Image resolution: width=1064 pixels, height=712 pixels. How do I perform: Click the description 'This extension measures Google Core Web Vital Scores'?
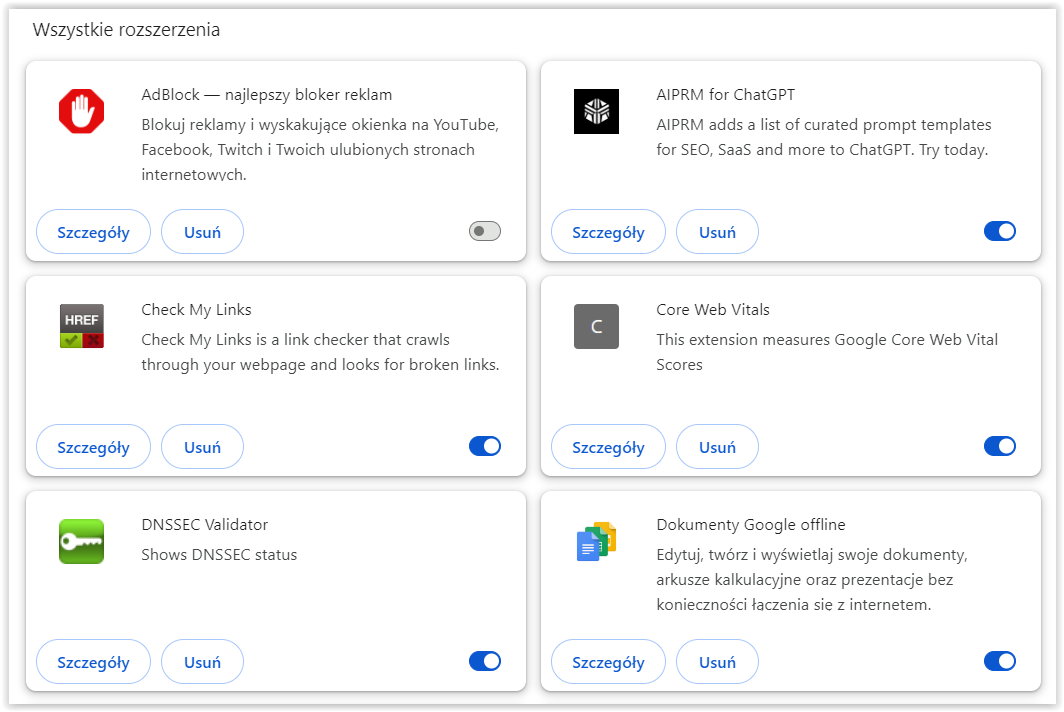827,352
